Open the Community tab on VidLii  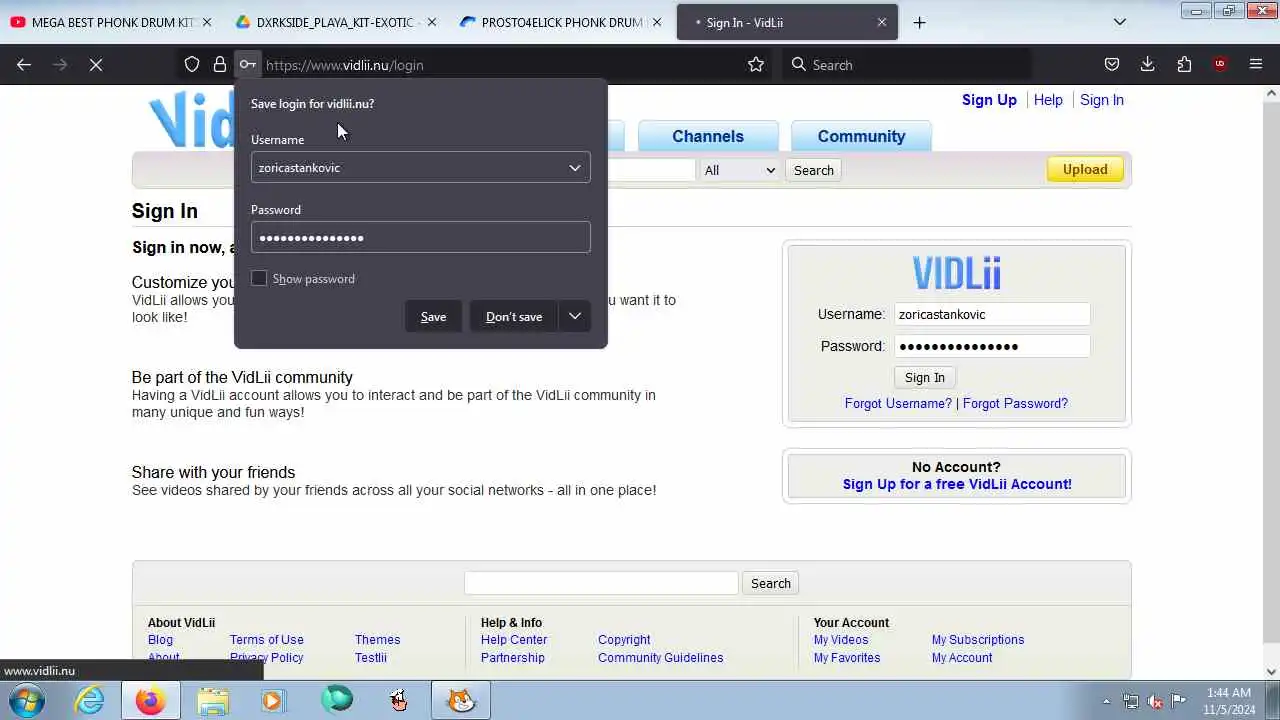861,137
